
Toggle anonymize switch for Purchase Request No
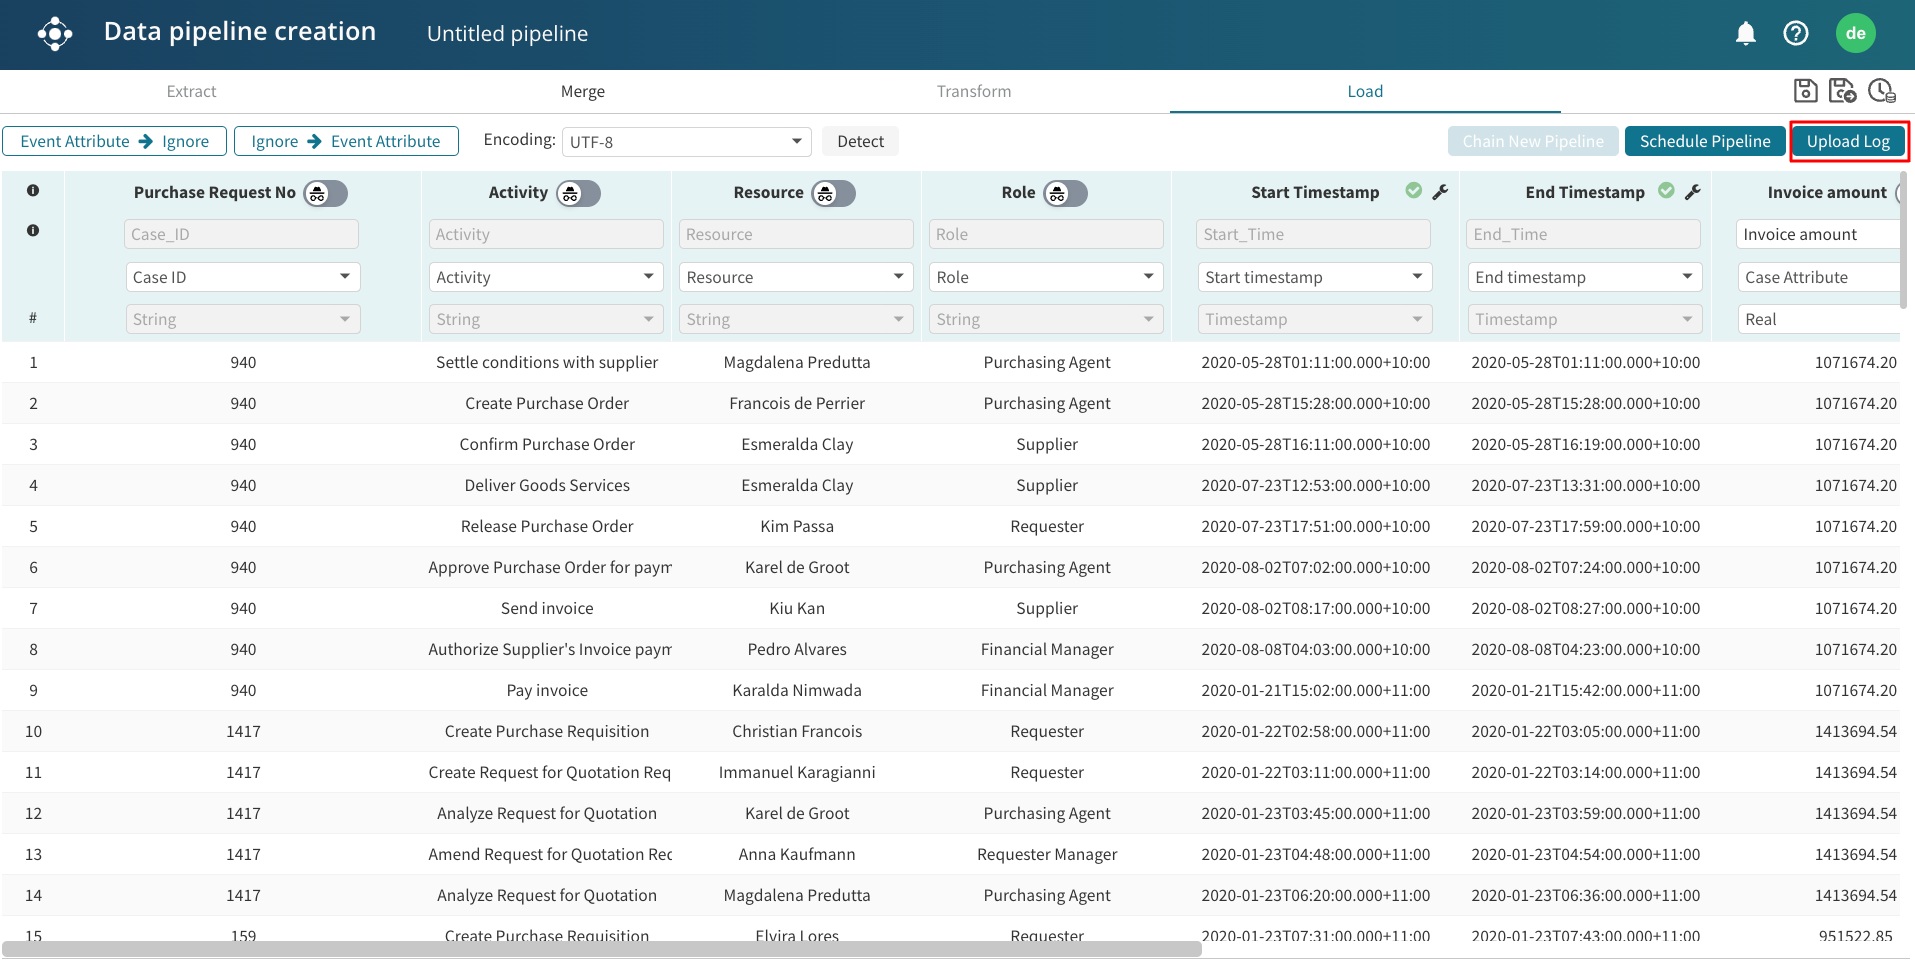click(x=325, y=194)
